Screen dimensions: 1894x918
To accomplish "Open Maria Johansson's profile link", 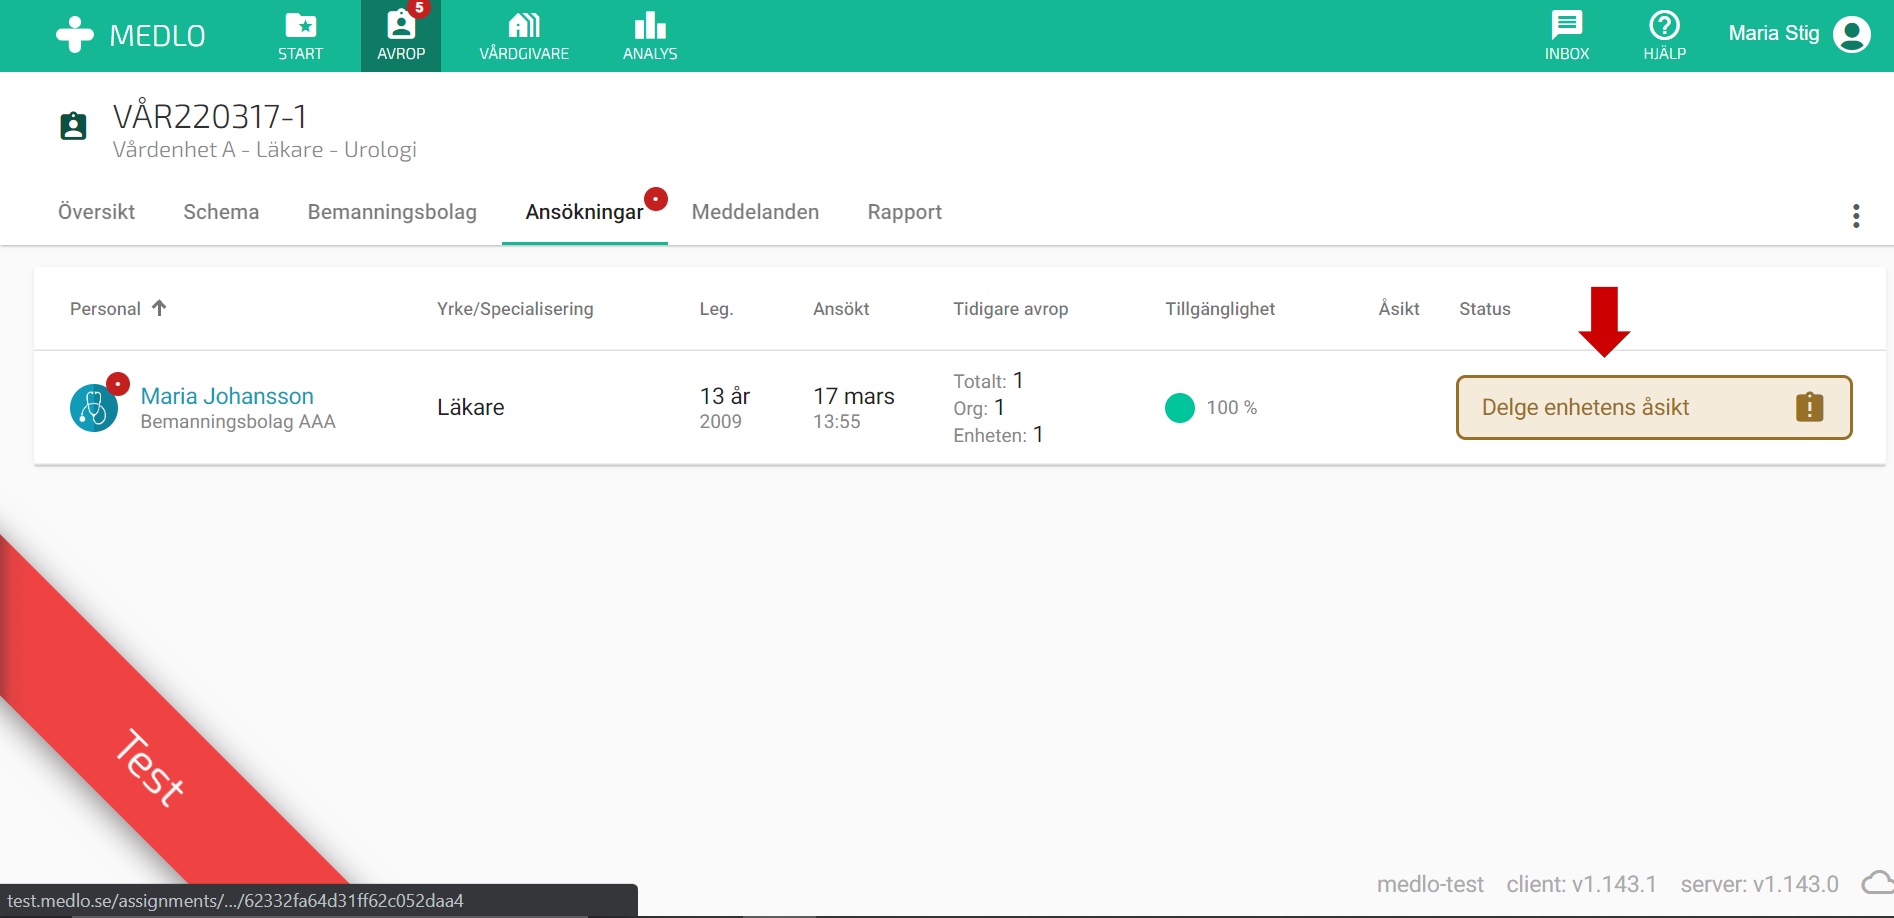I will pyautogui.click(x=227, y=396).
